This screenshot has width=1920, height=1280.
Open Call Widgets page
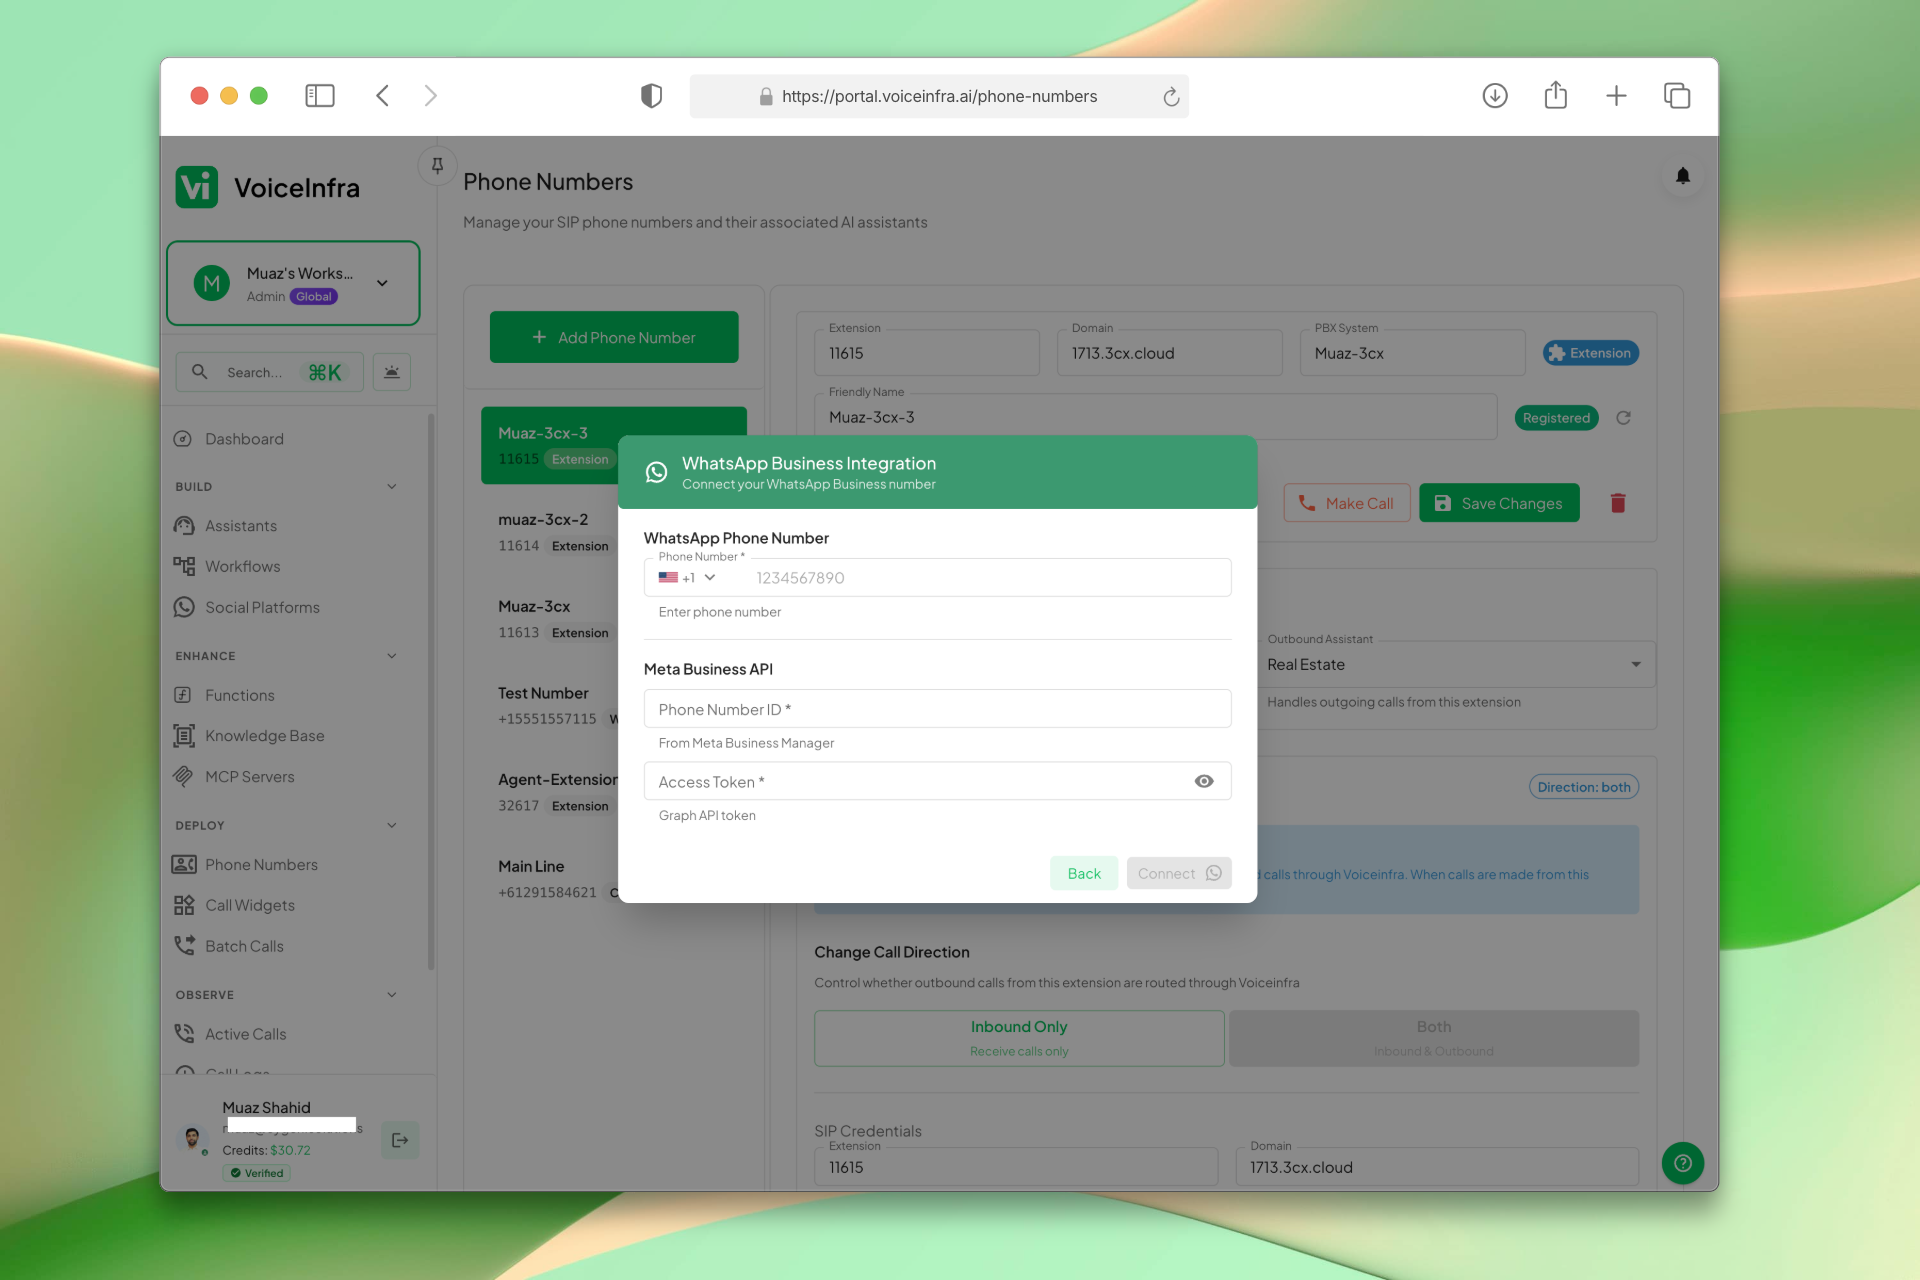tap(250, 906)
